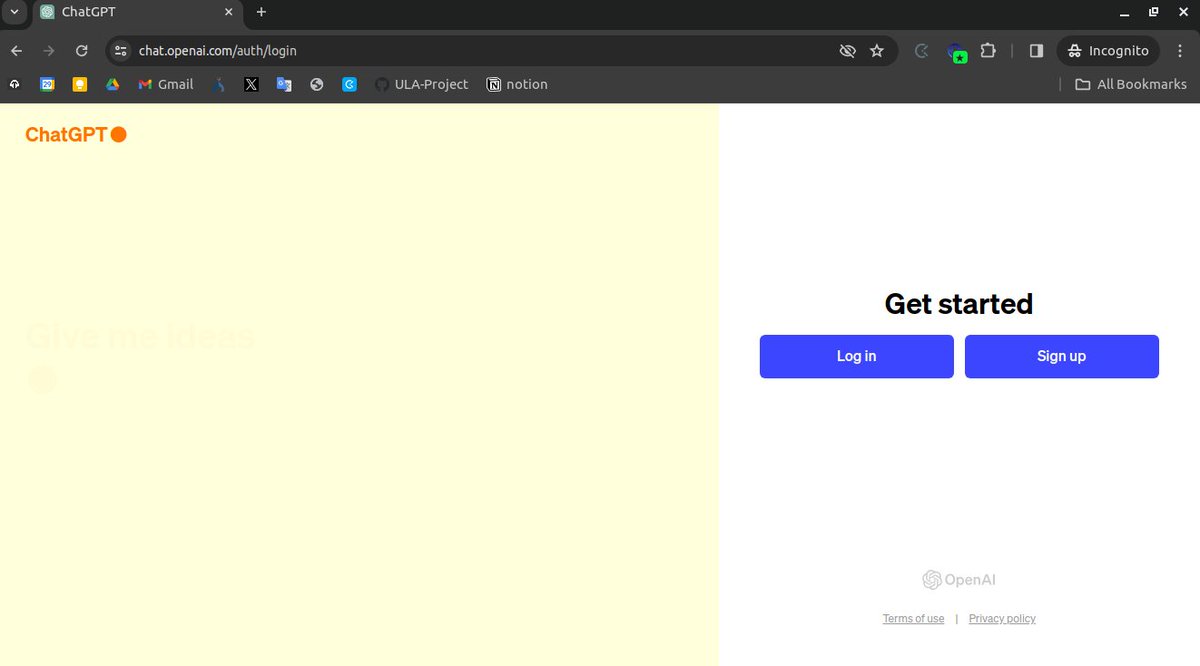Click the OpenAI logo near the footer
1200x666 pixels.
959,580
